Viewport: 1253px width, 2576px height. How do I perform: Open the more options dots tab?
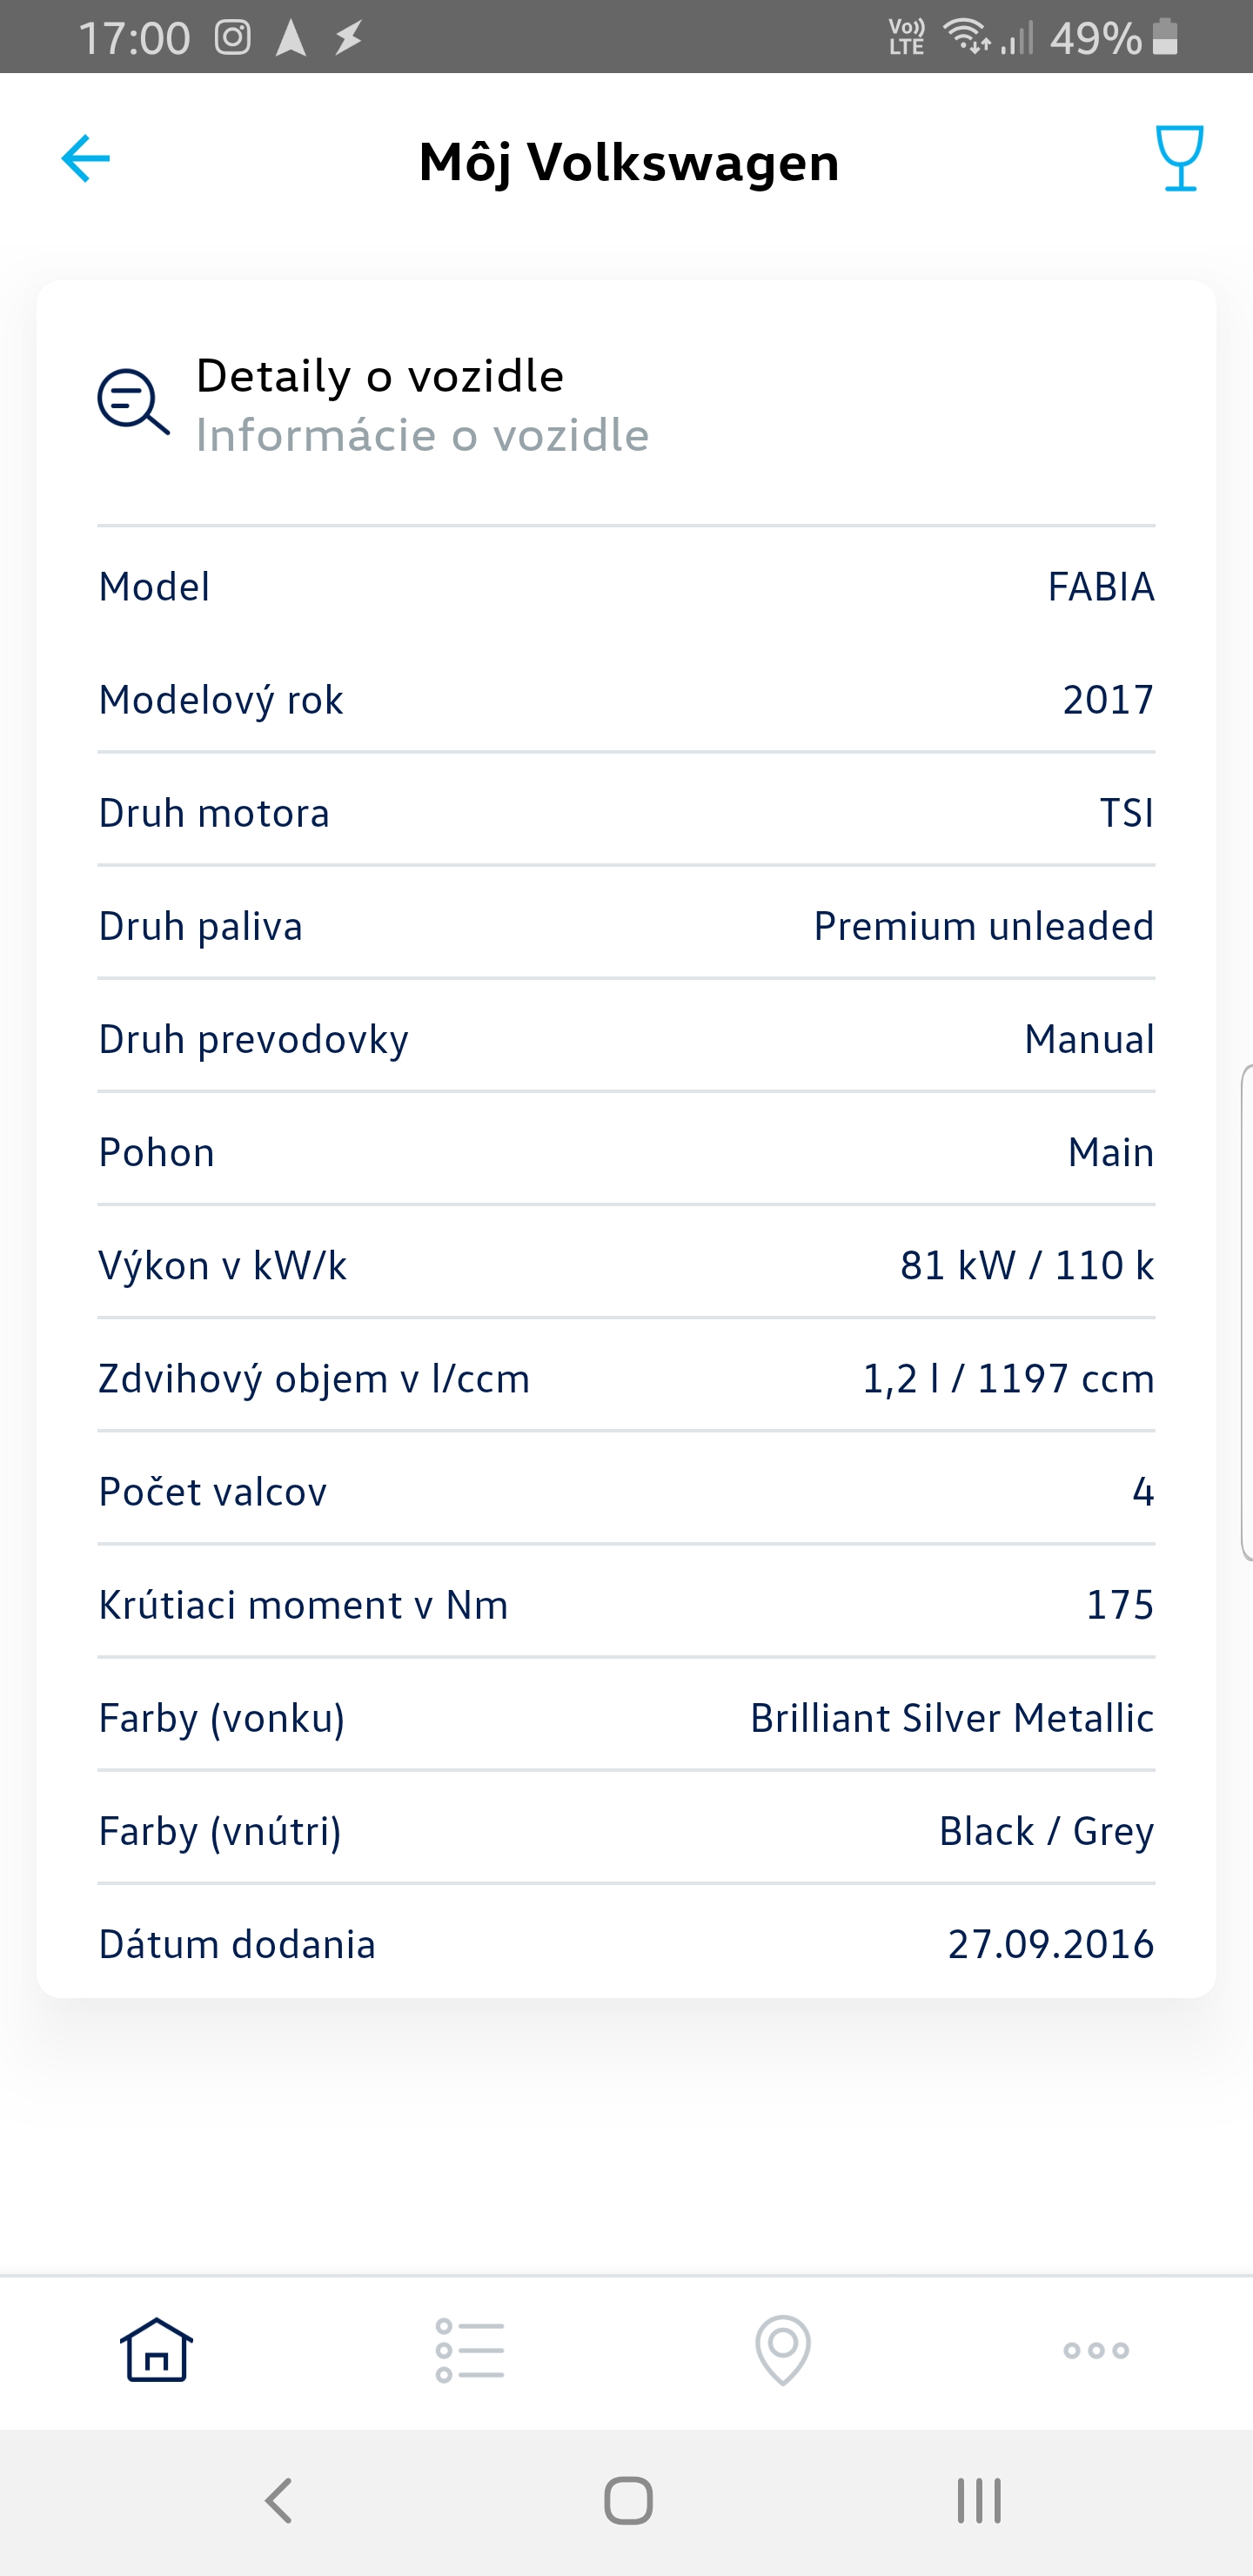1096,2350
